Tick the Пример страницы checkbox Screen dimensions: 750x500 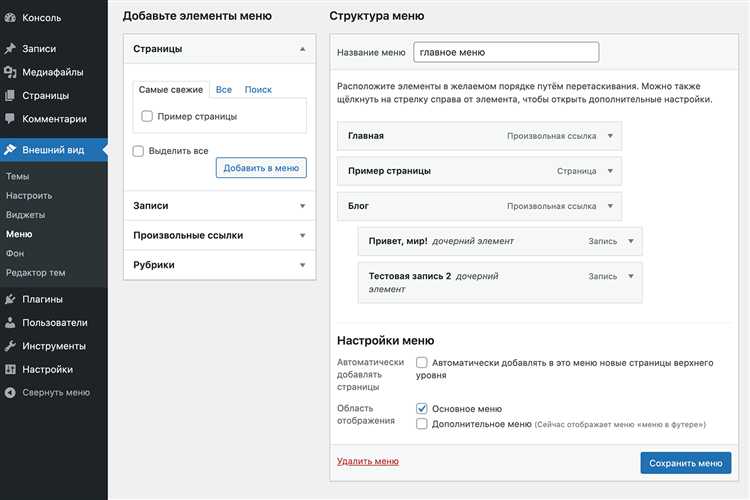pos(147,116)
